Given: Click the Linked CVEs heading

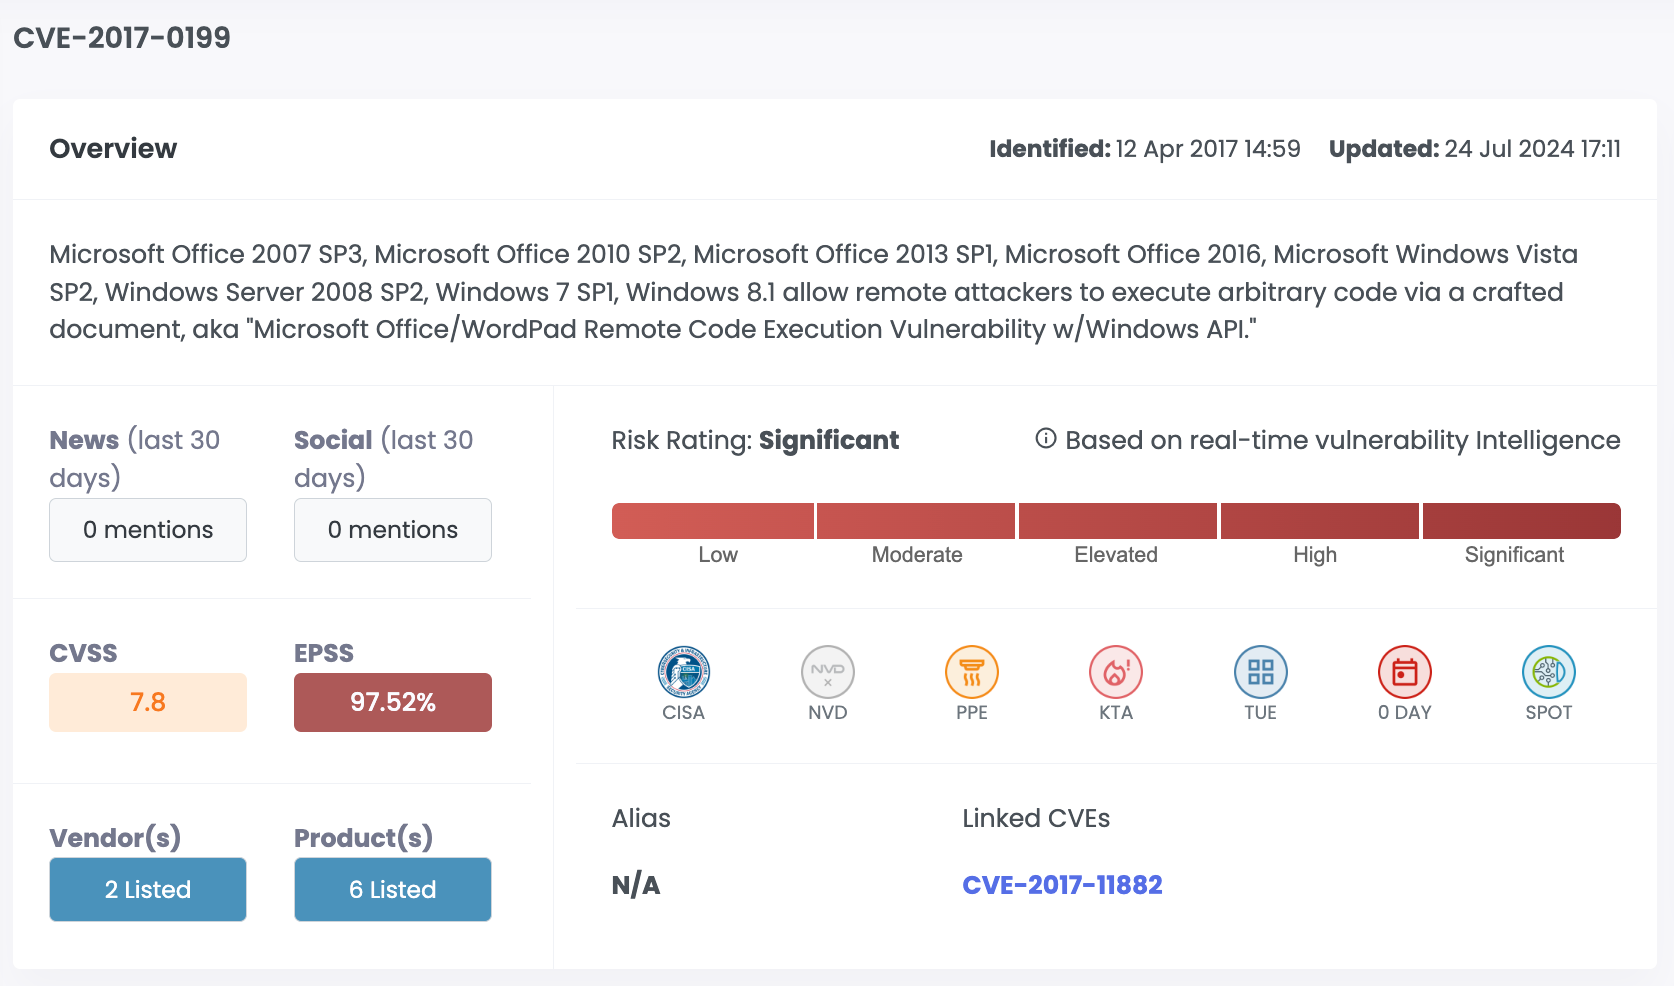Looking at the screenshot, I should coord(1036,818).
